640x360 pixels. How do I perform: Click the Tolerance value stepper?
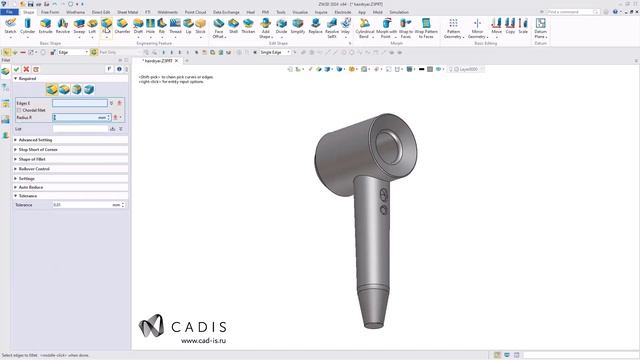tap(123, 205)
